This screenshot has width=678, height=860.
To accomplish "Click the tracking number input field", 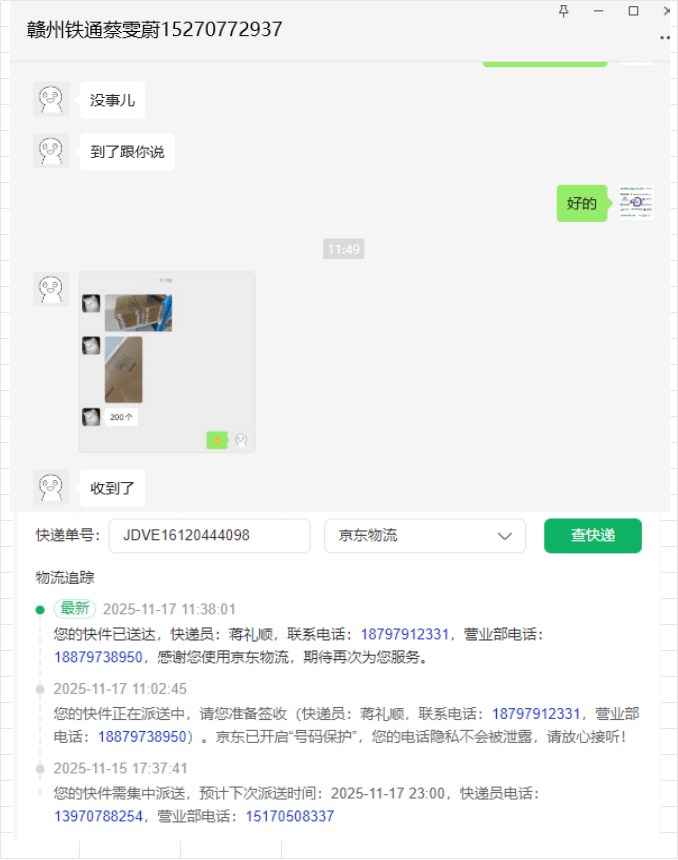I will (210, 536).
